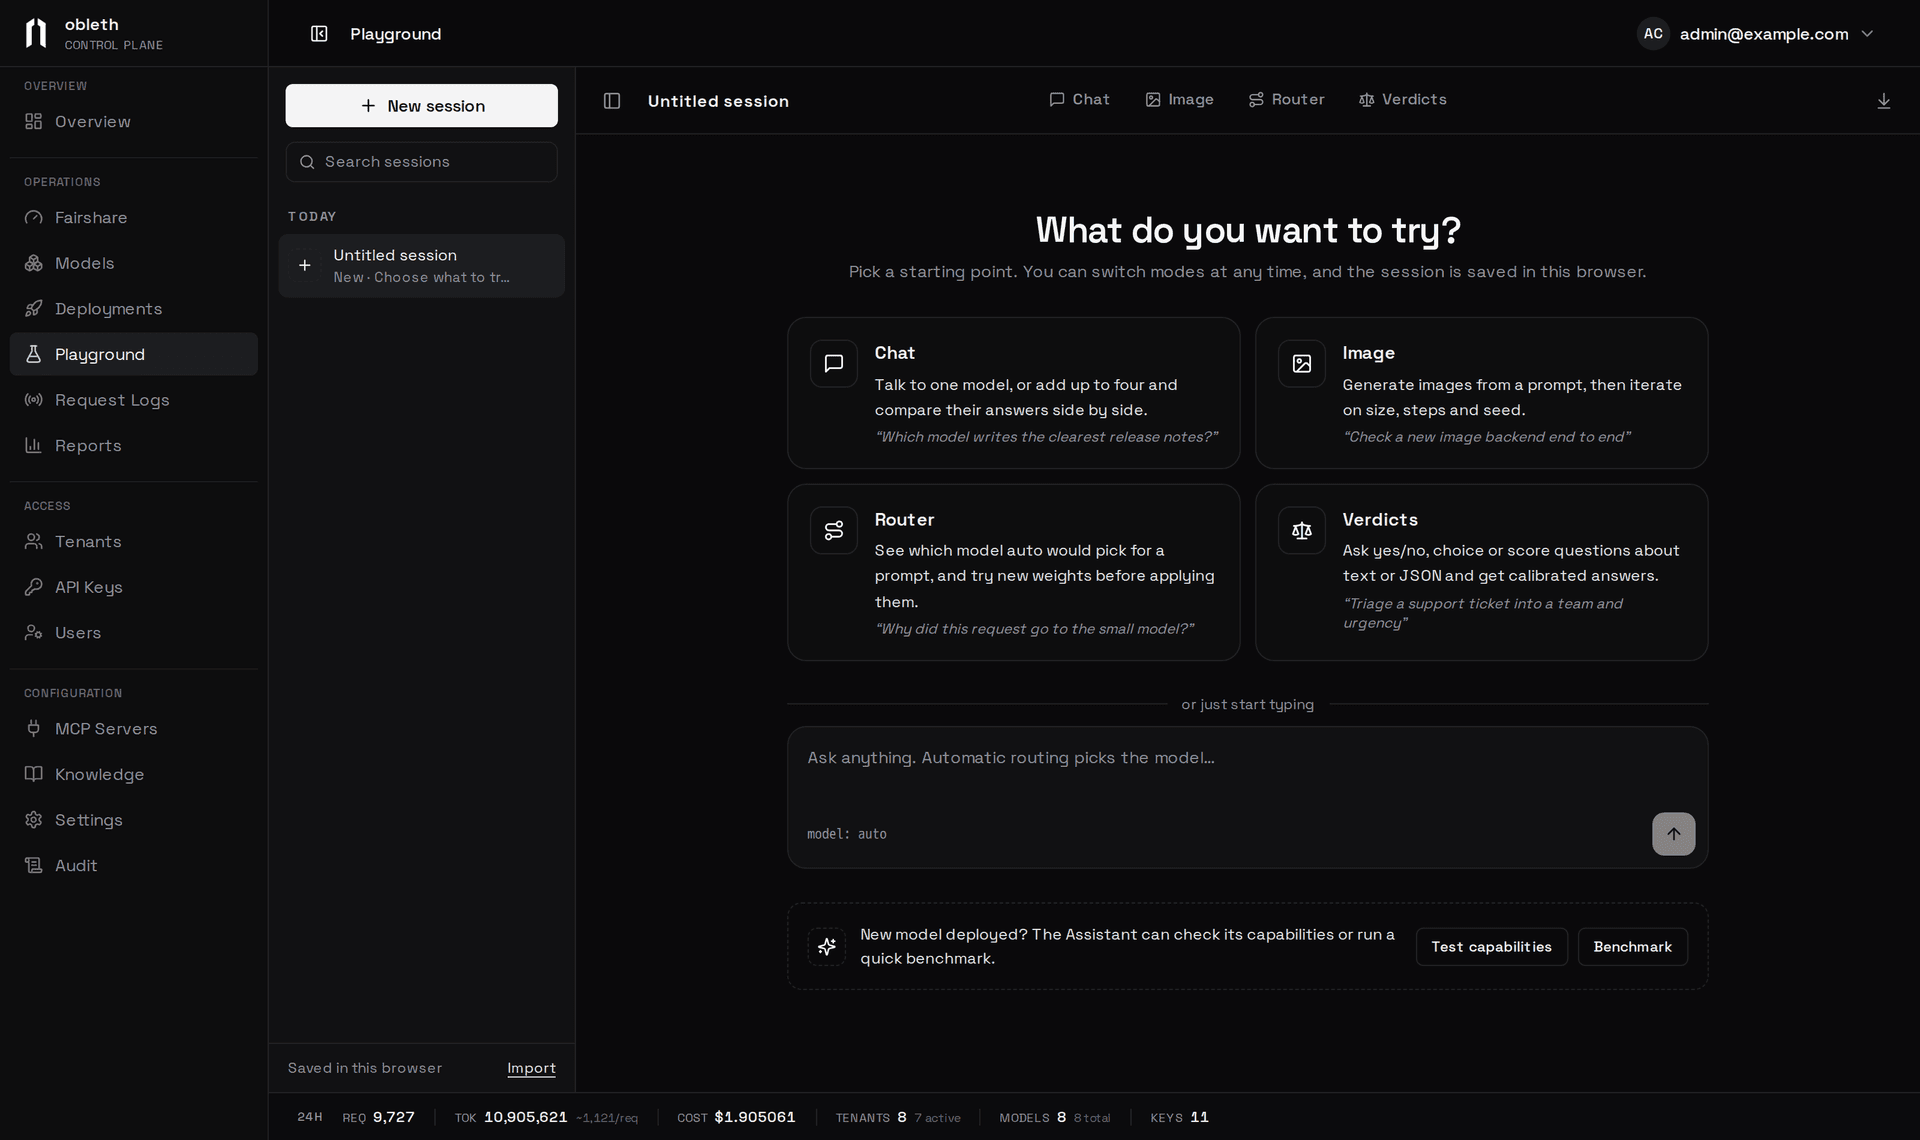Switch to the Chat mode tab

click(x=1079, y=100)
